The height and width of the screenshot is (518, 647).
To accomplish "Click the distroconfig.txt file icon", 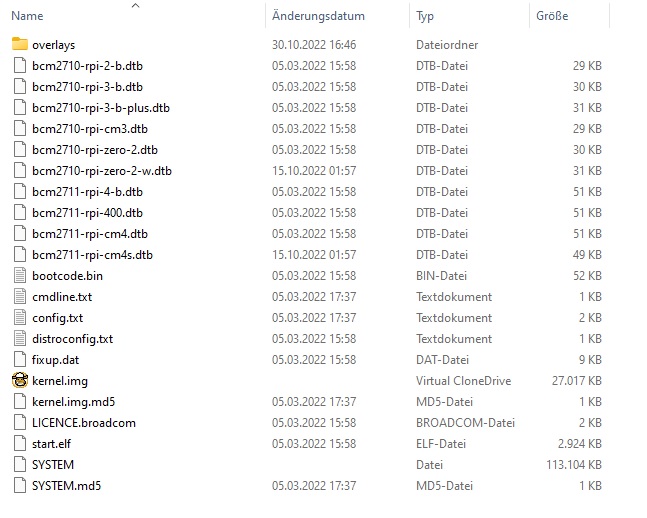I will (x=20, y=338).
